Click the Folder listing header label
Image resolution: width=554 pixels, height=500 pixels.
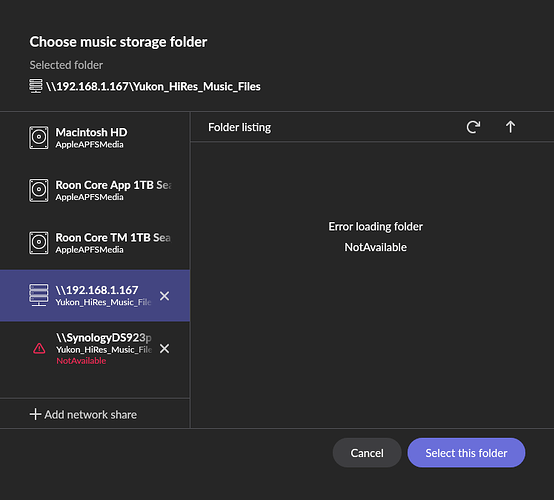point(240,127)
